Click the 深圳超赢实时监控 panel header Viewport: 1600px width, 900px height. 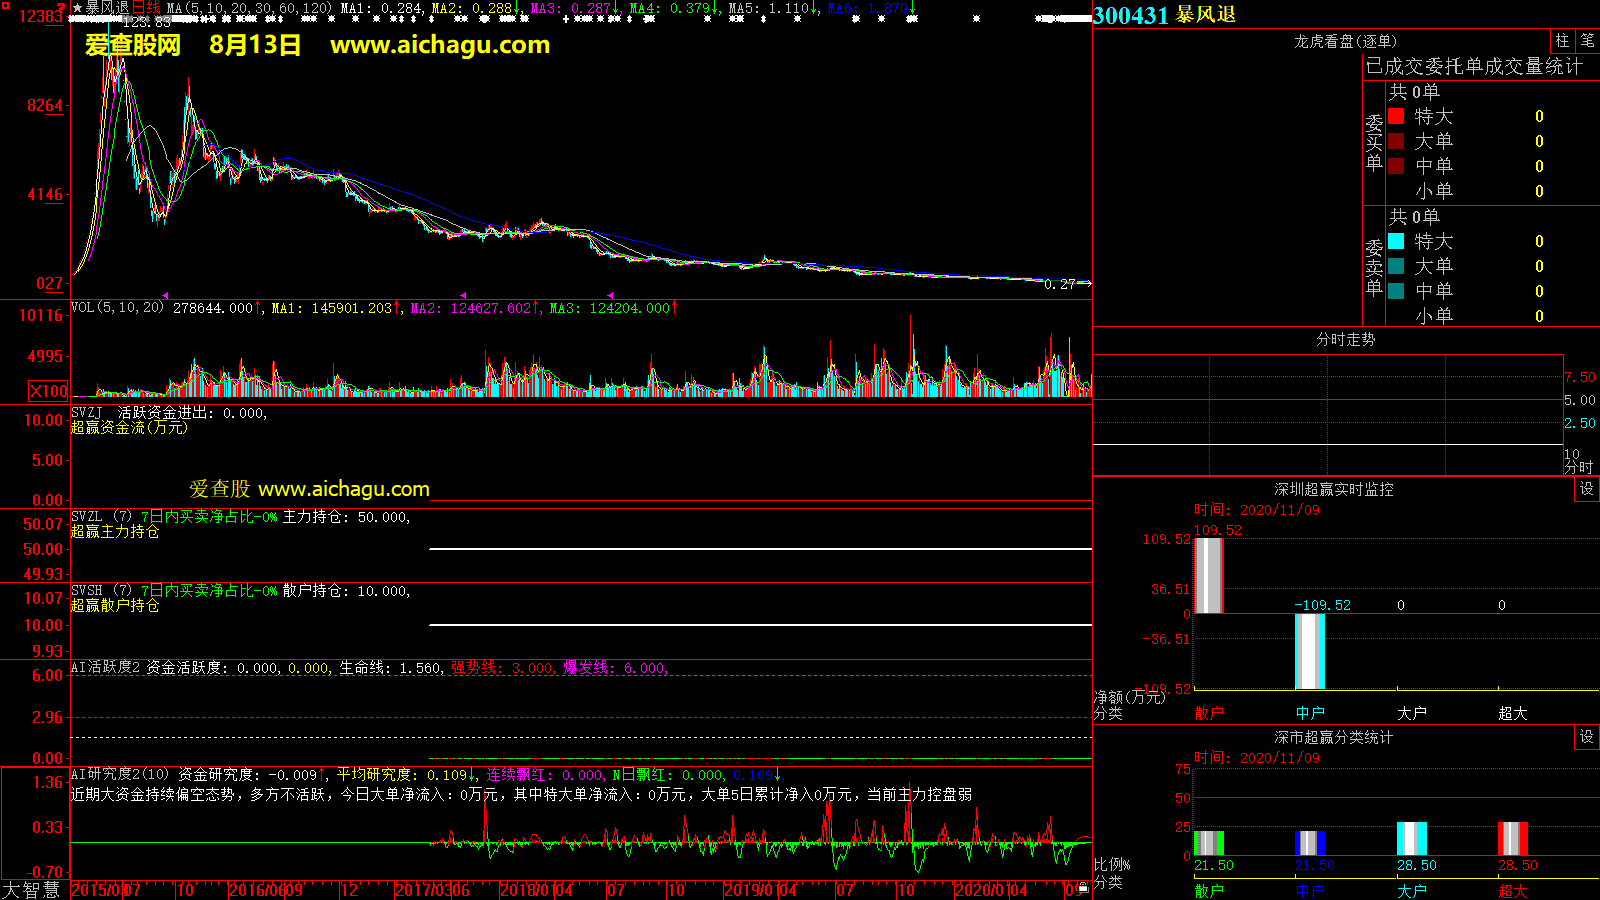click(1334, 489)
